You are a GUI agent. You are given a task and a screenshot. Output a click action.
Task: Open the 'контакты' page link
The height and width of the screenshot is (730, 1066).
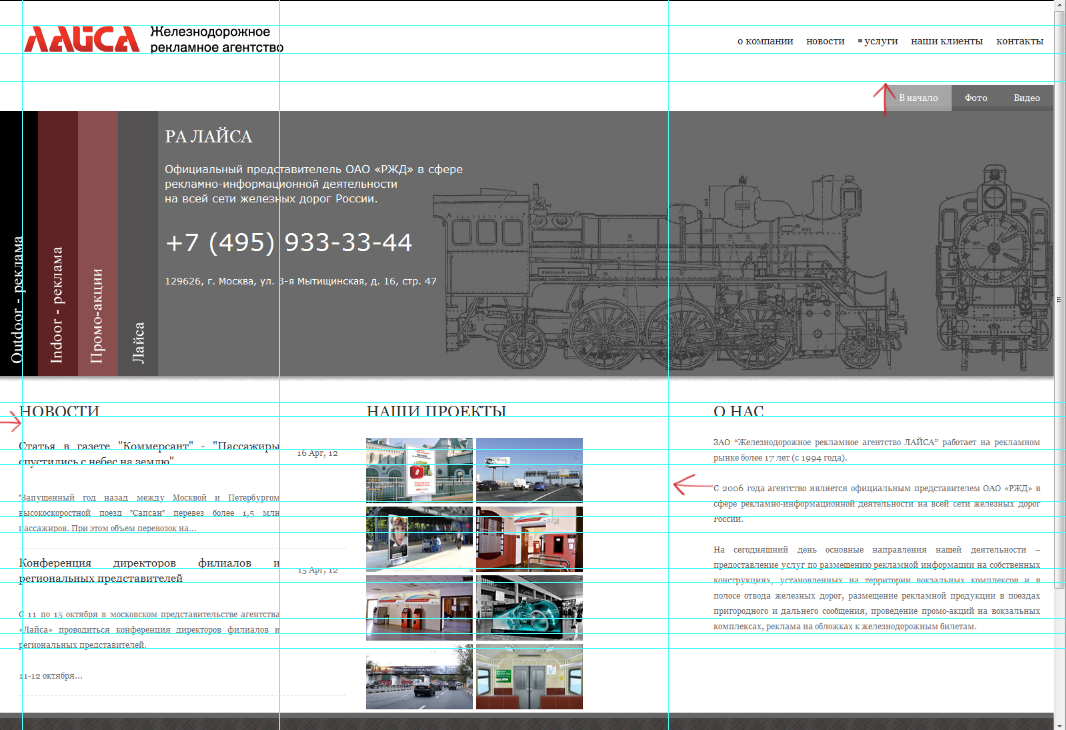pos(1019,41)
